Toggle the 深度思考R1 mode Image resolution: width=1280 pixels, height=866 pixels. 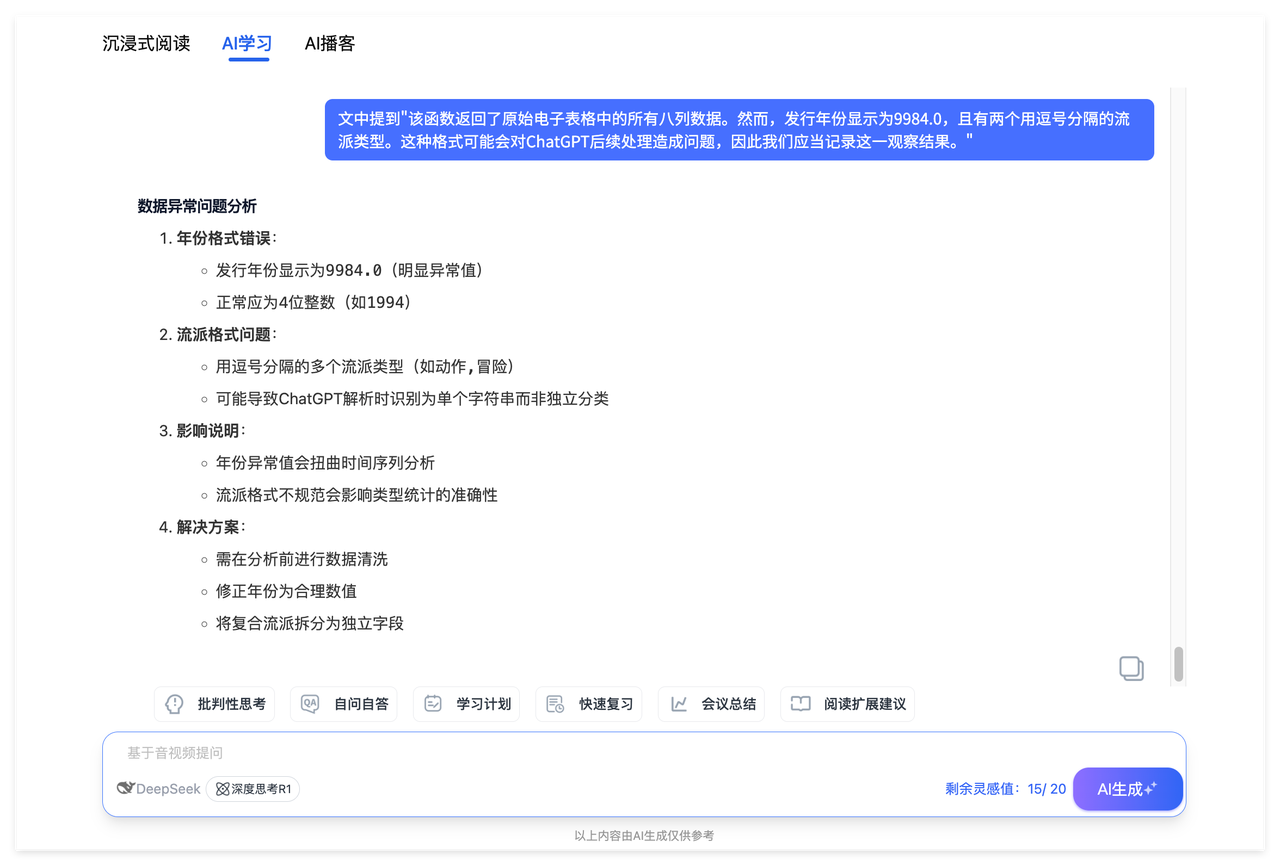pyautogui.click(x=253, y=789)
